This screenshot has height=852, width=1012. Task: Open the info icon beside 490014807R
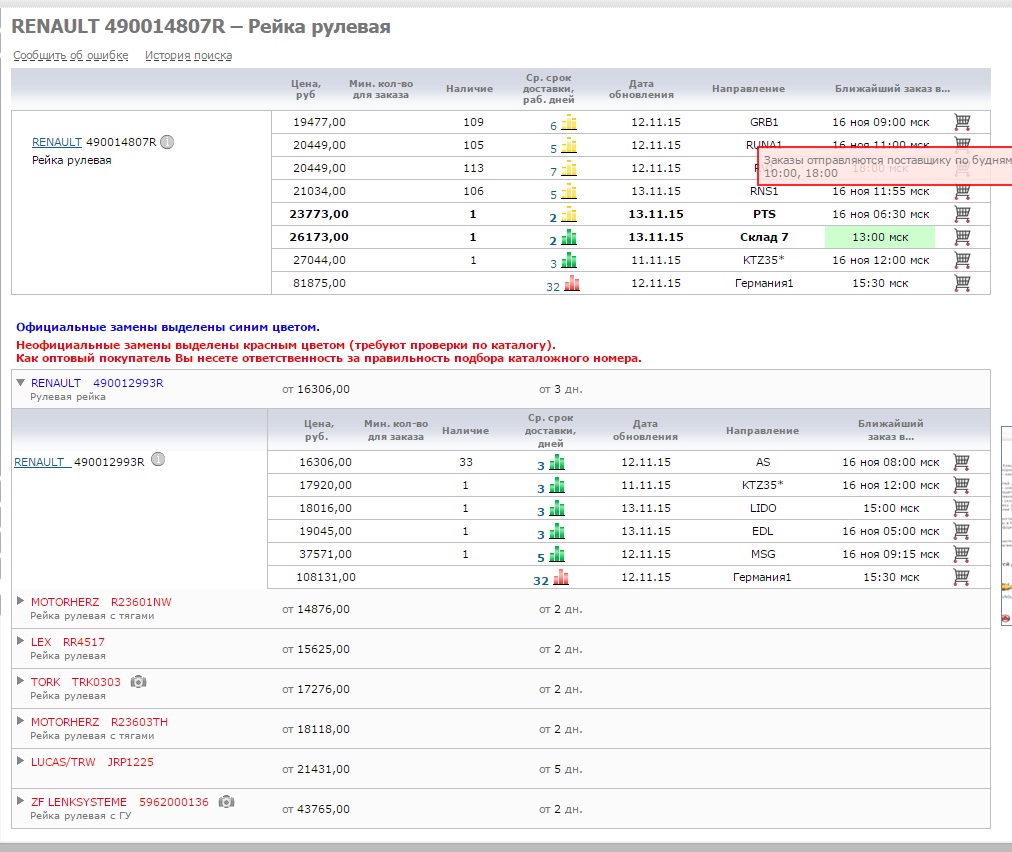tap(167, 142)
